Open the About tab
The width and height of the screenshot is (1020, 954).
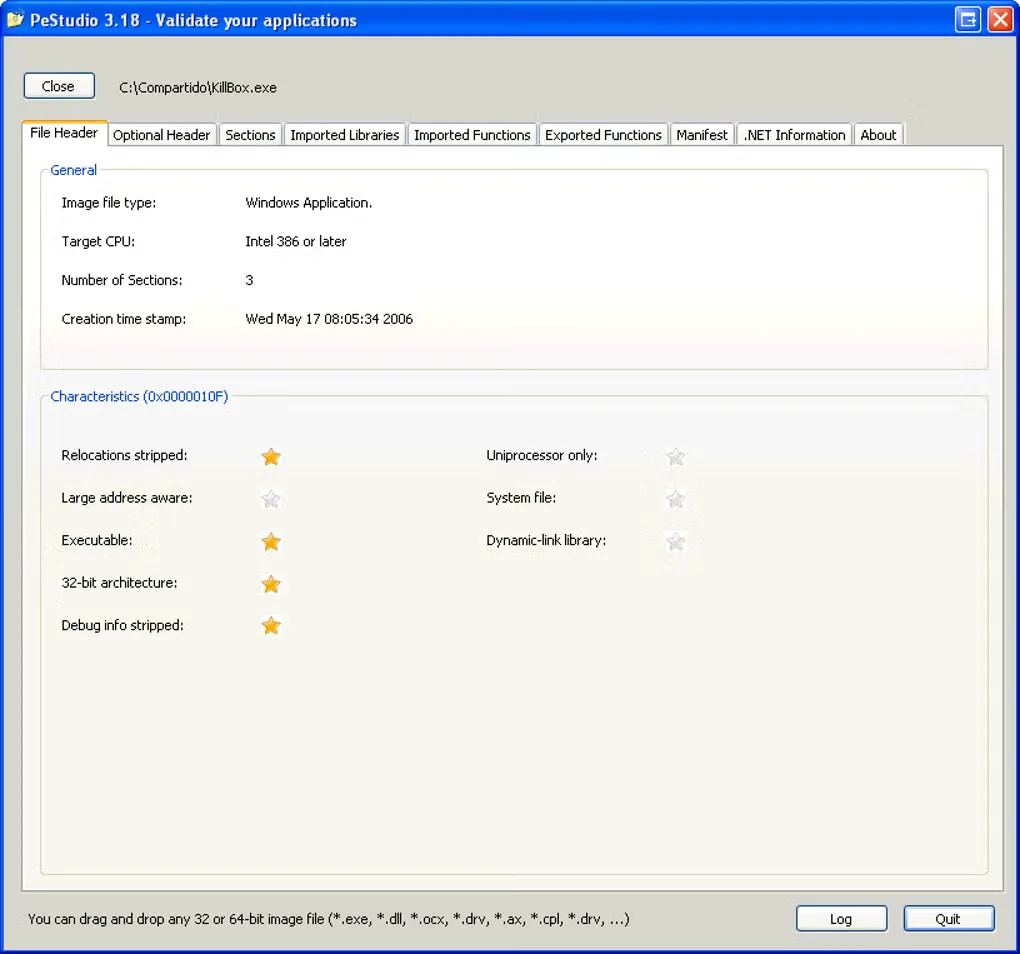(x=878, y=135)
